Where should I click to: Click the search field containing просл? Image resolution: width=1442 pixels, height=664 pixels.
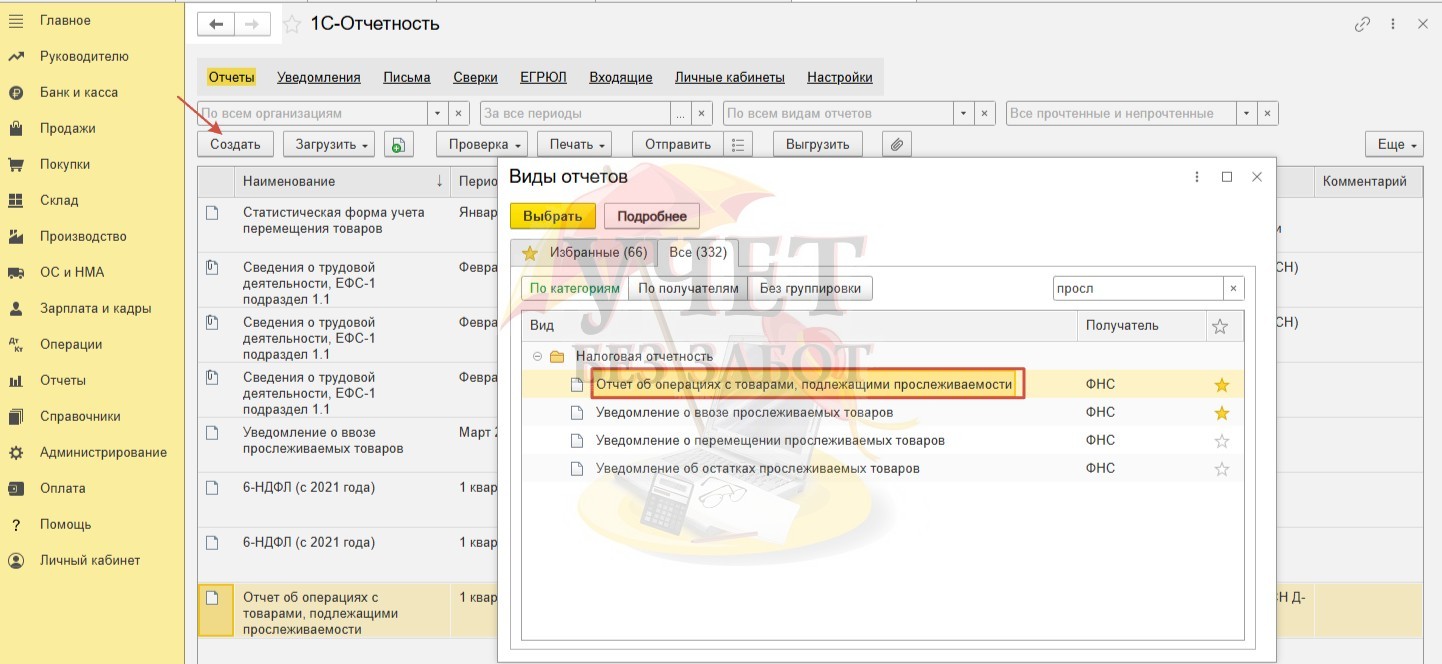[1137, 288]
